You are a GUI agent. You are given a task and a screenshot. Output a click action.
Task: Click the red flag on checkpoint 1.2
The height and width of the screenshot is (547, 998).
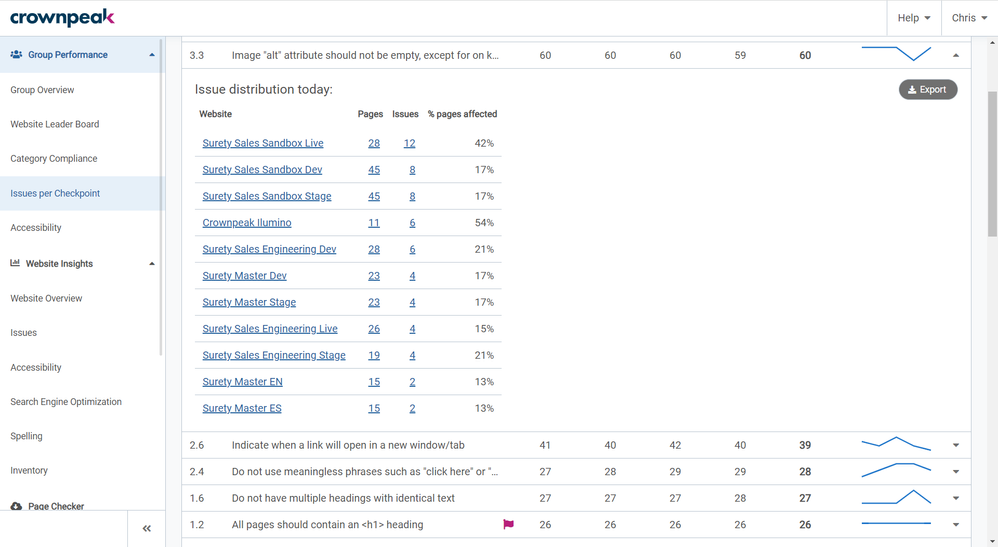pos(509,525)
